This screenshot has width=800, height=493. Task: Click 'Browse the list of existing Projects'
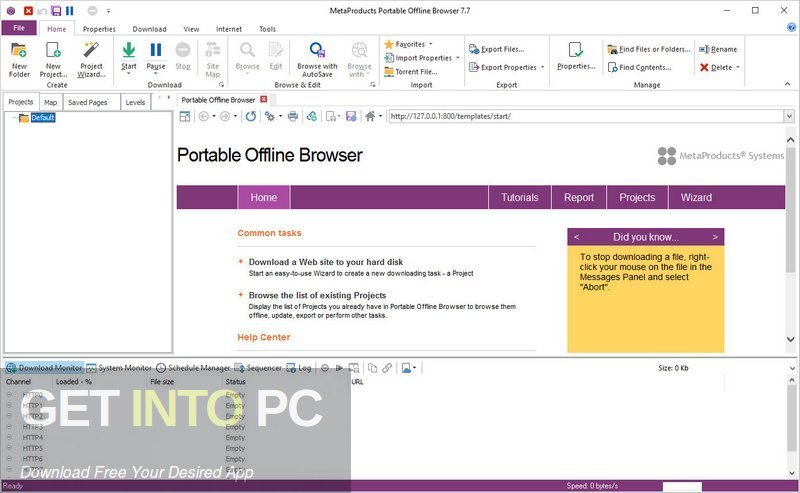click(317, 295)
